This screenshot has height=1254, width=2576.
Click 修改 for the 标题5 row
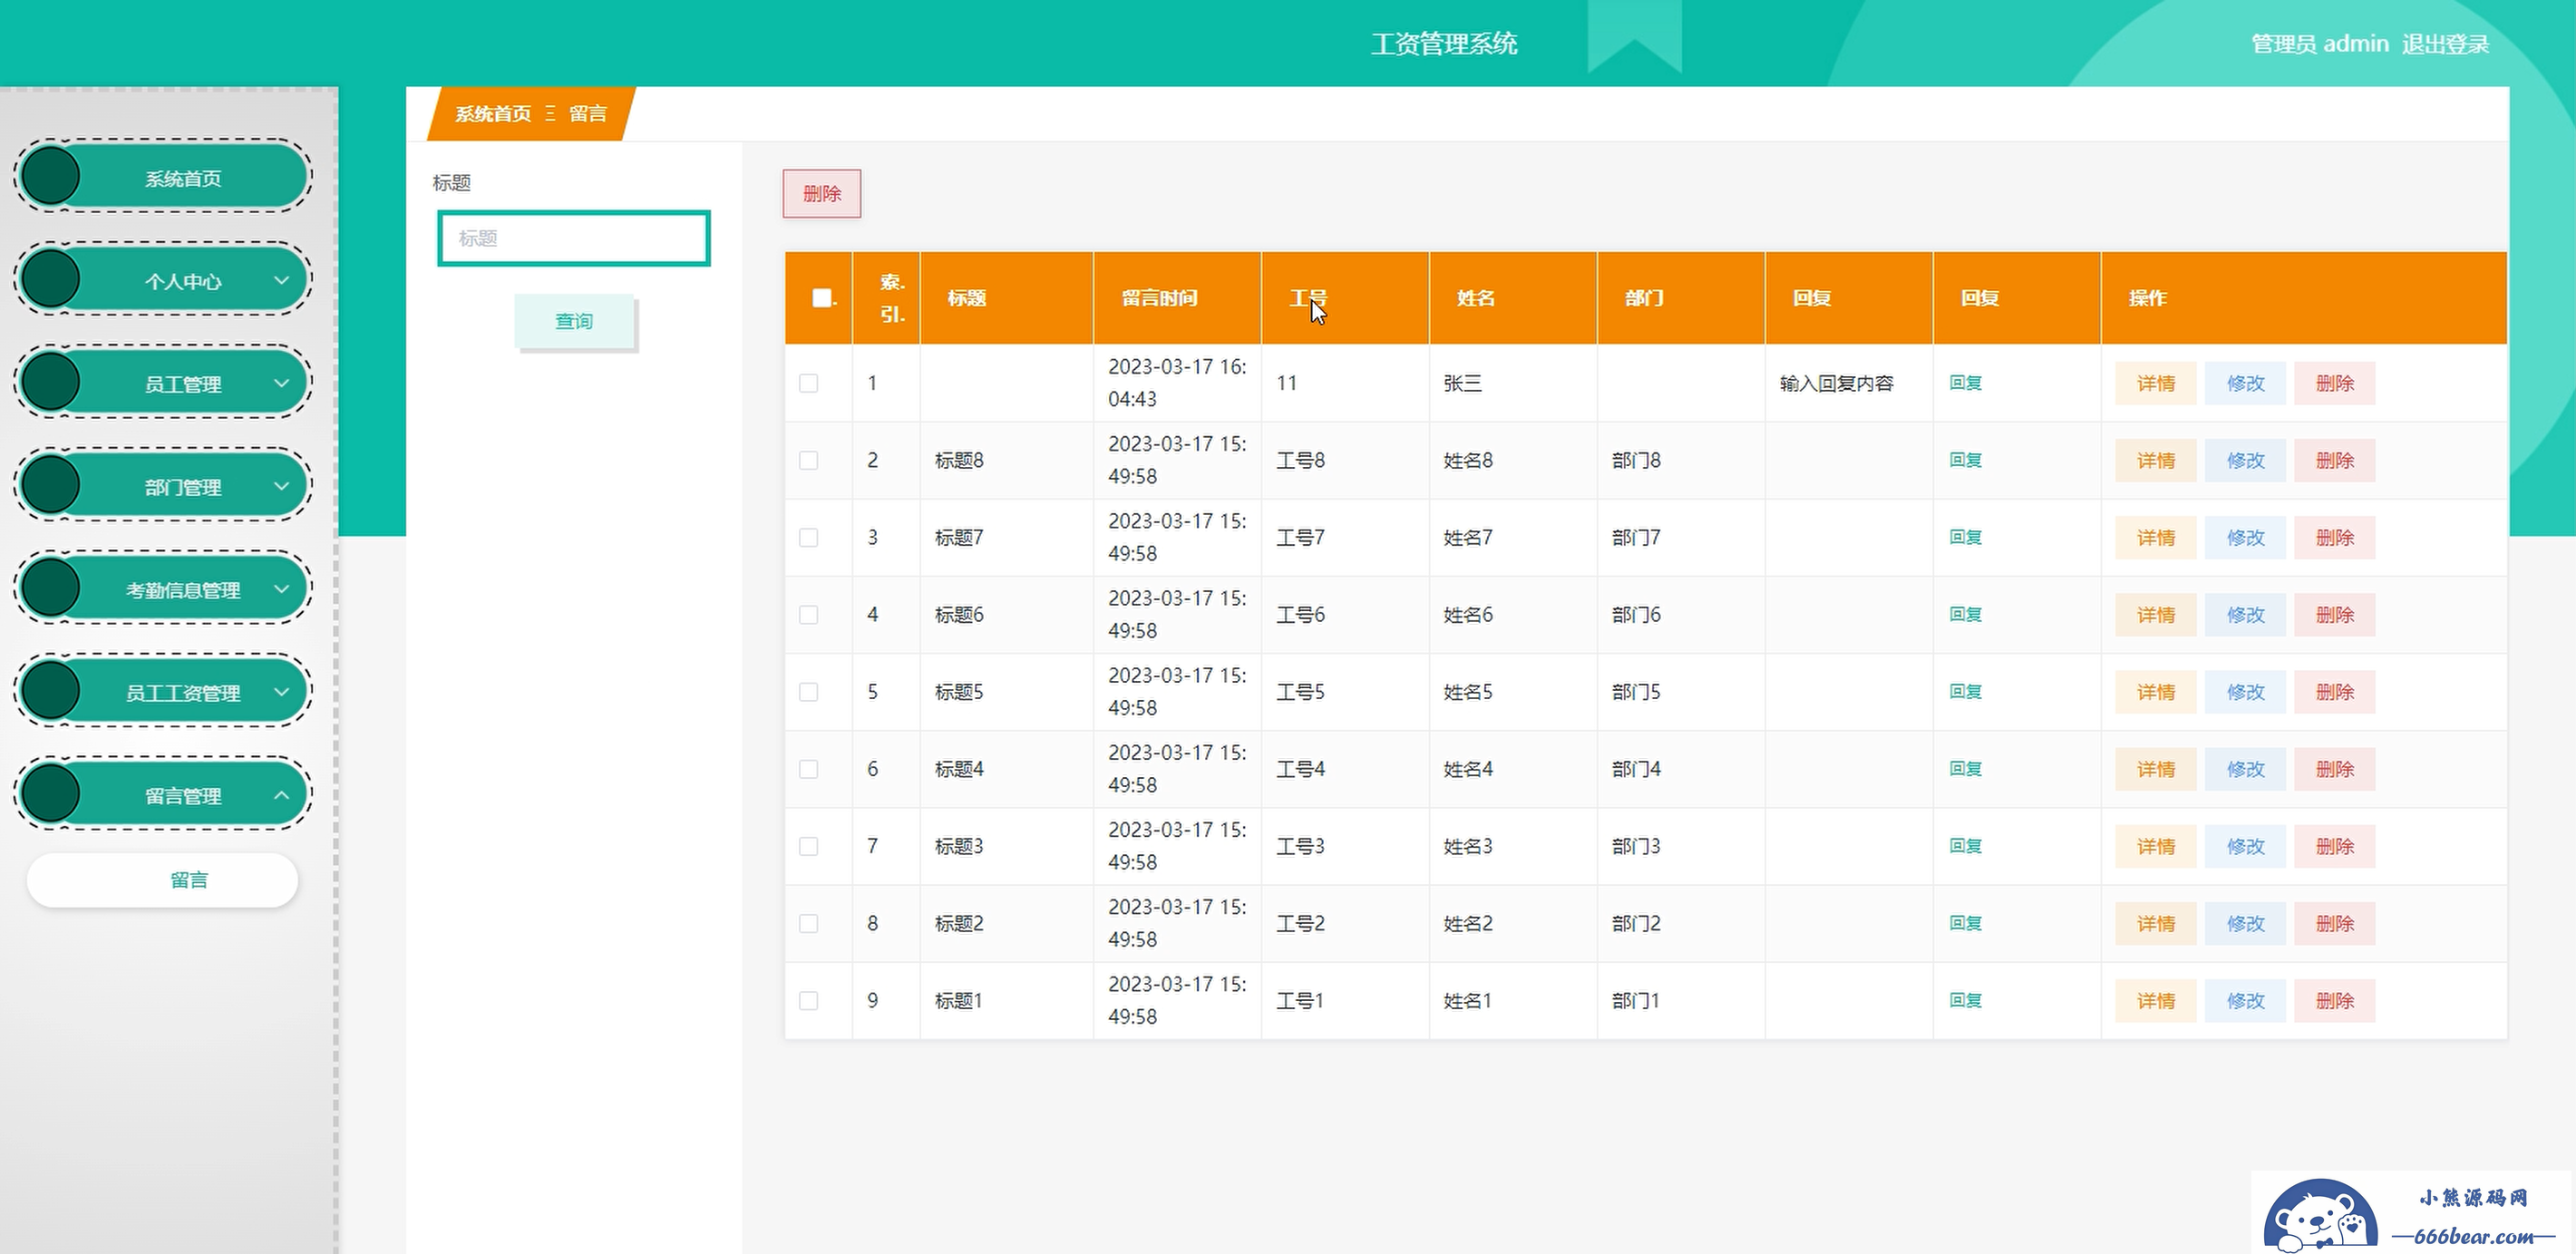pos(2246,692)
